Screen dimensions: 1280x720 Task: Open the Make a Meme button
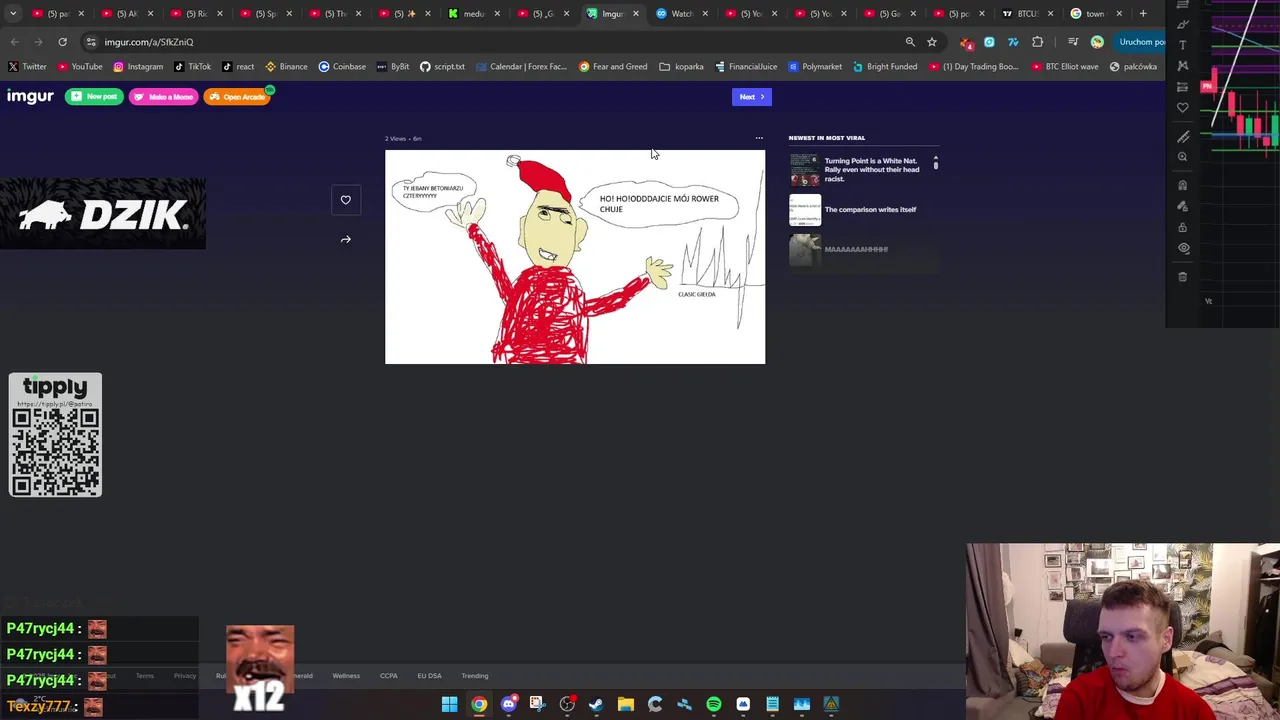164,97
